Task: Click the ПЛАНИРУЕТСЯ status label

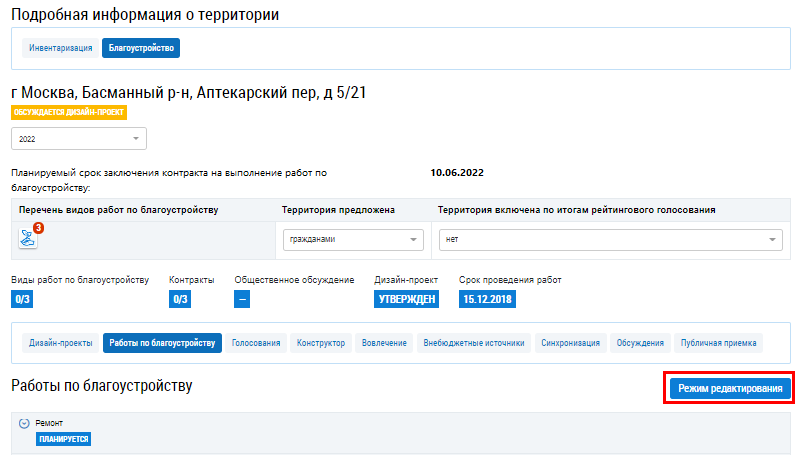Action: click(64, 439)
